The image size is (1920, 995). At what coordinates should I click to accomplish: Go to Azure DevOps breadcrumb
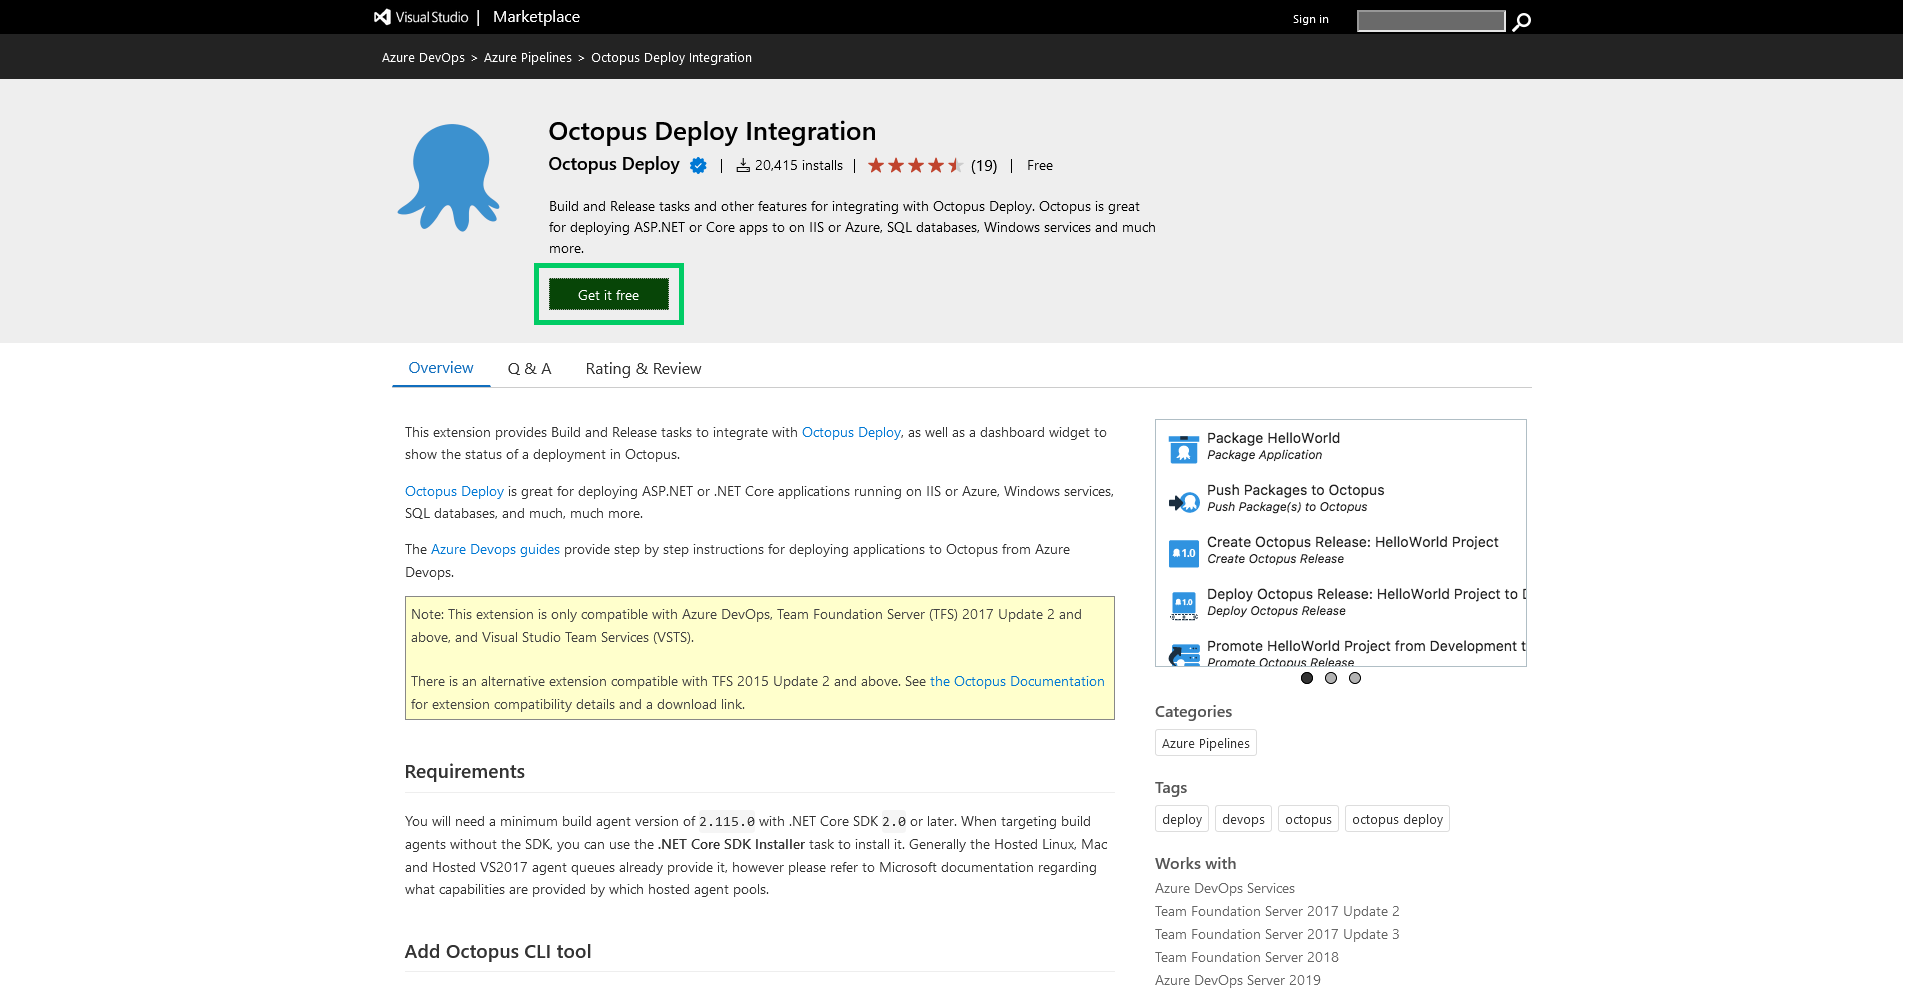click(x=423, y=58)
